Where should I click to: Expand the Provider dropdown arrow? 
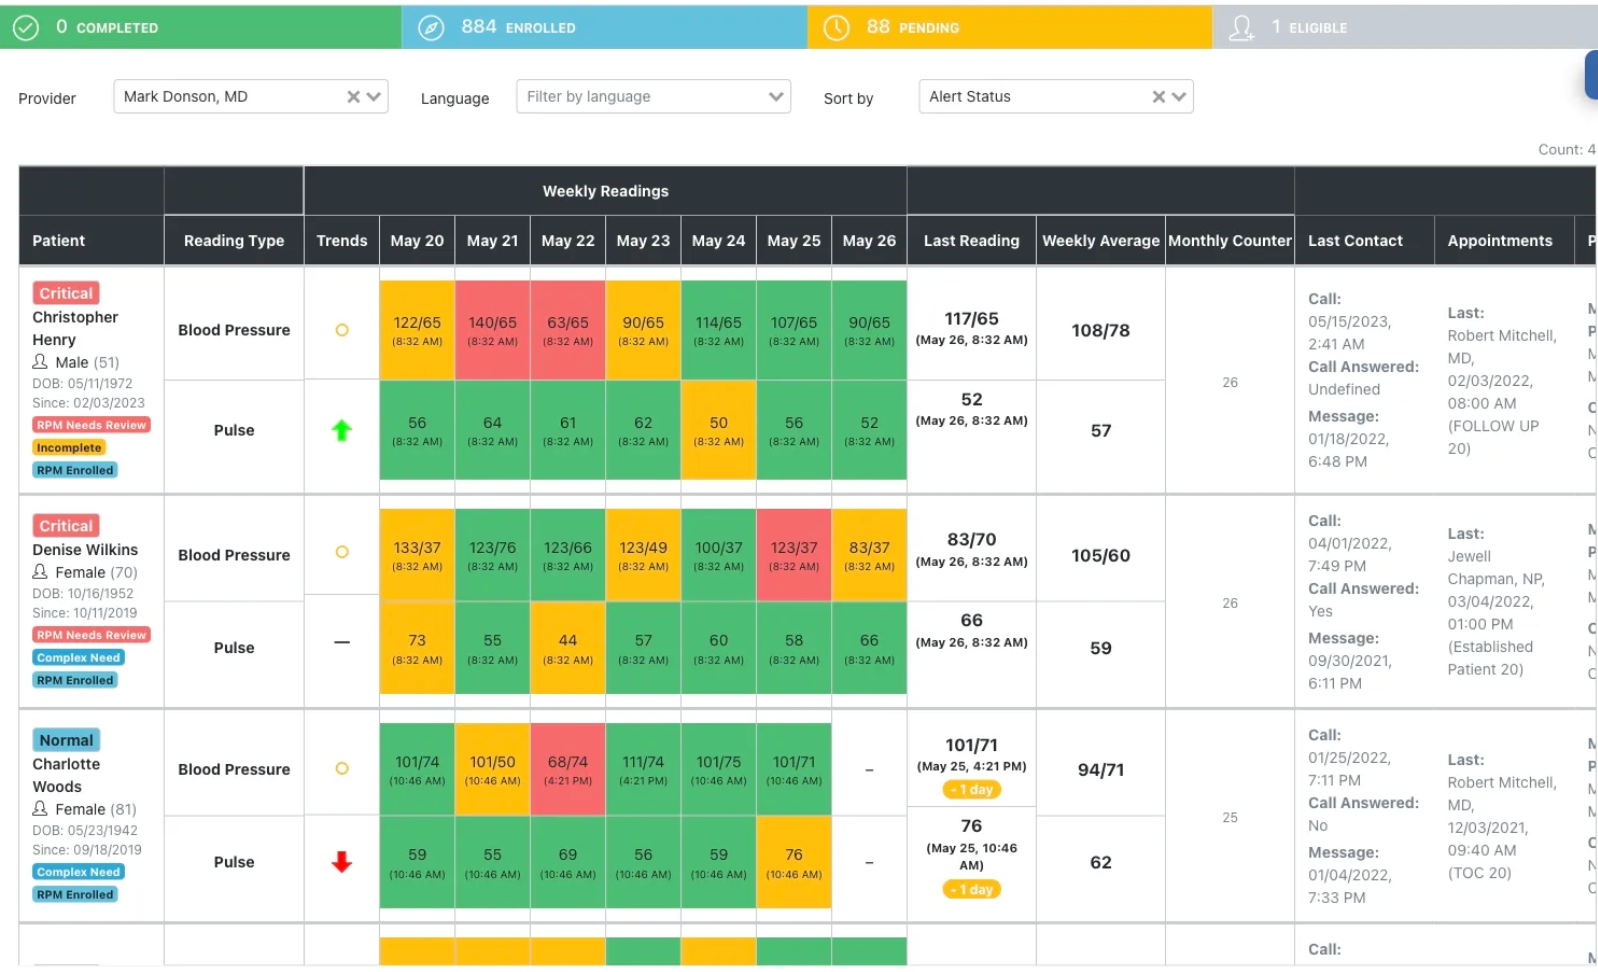coord(374,97)
